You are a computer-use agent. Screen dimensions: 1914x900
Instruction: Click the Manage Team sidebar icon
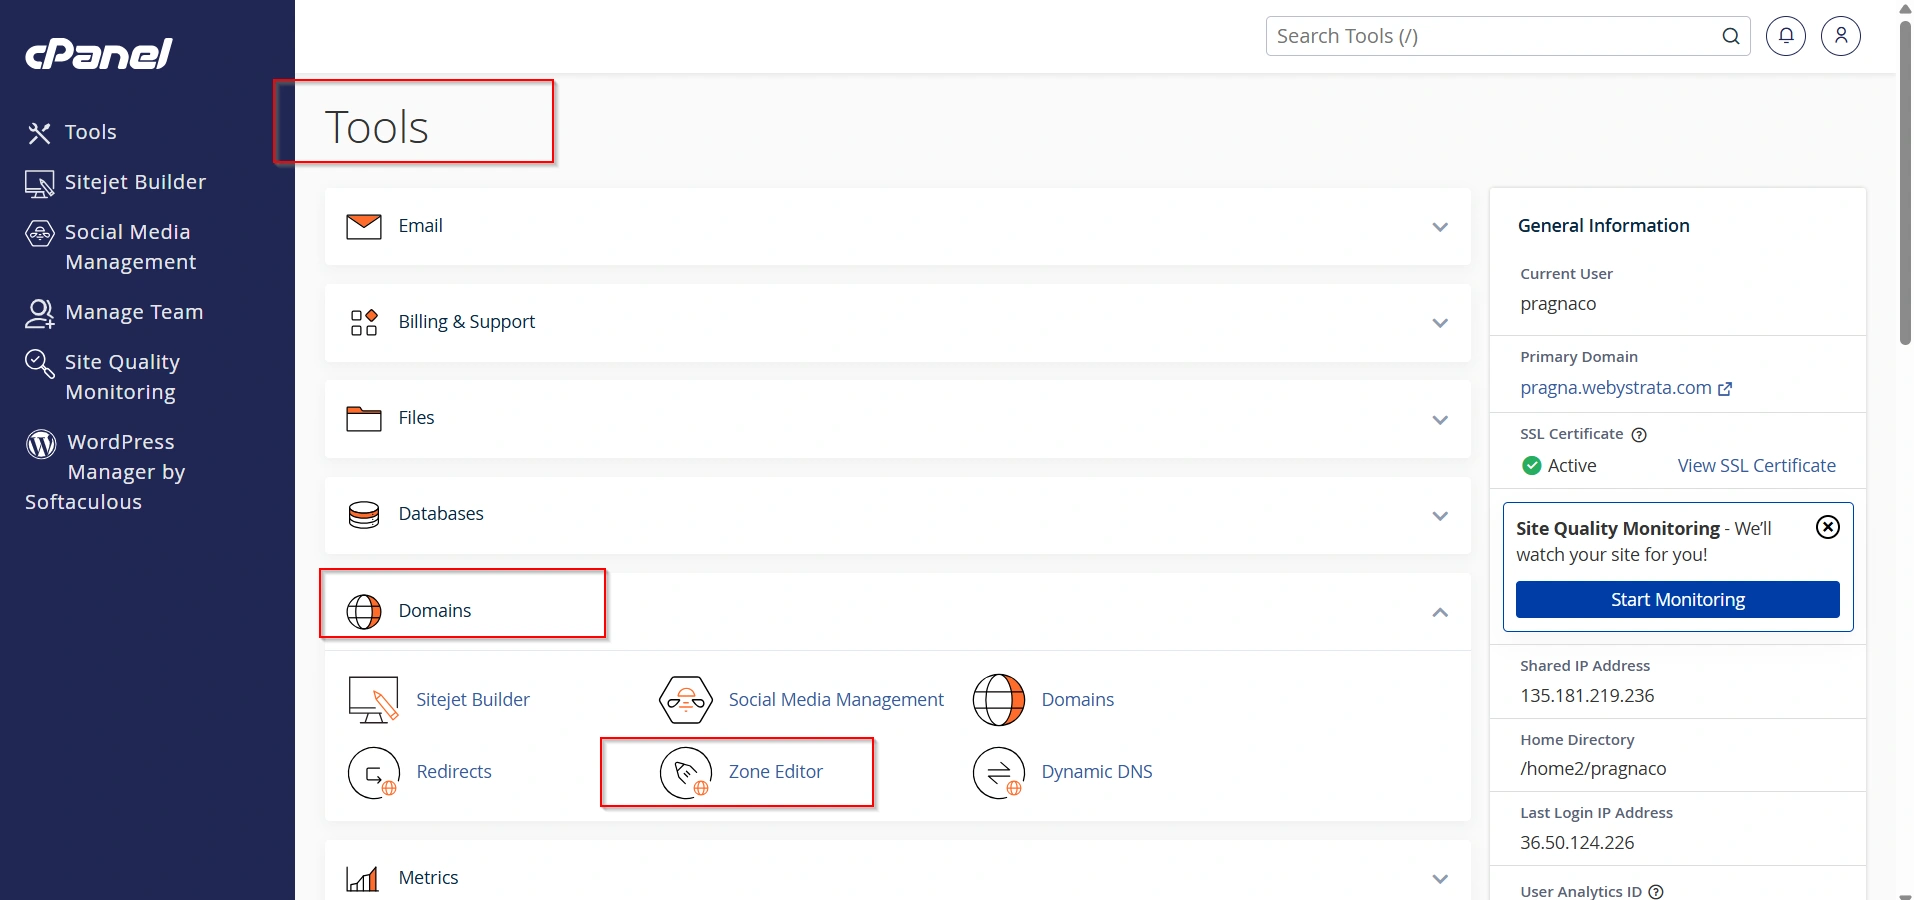(x=39, y=313)
